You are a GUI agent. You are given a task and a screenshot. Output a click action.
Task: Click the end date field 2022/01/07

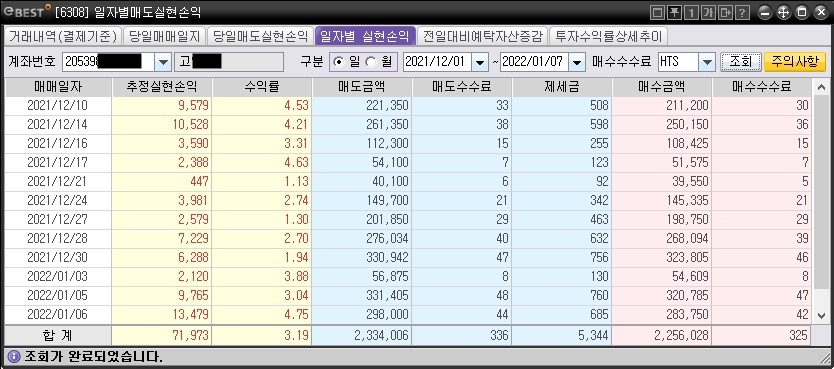[535, 62]
